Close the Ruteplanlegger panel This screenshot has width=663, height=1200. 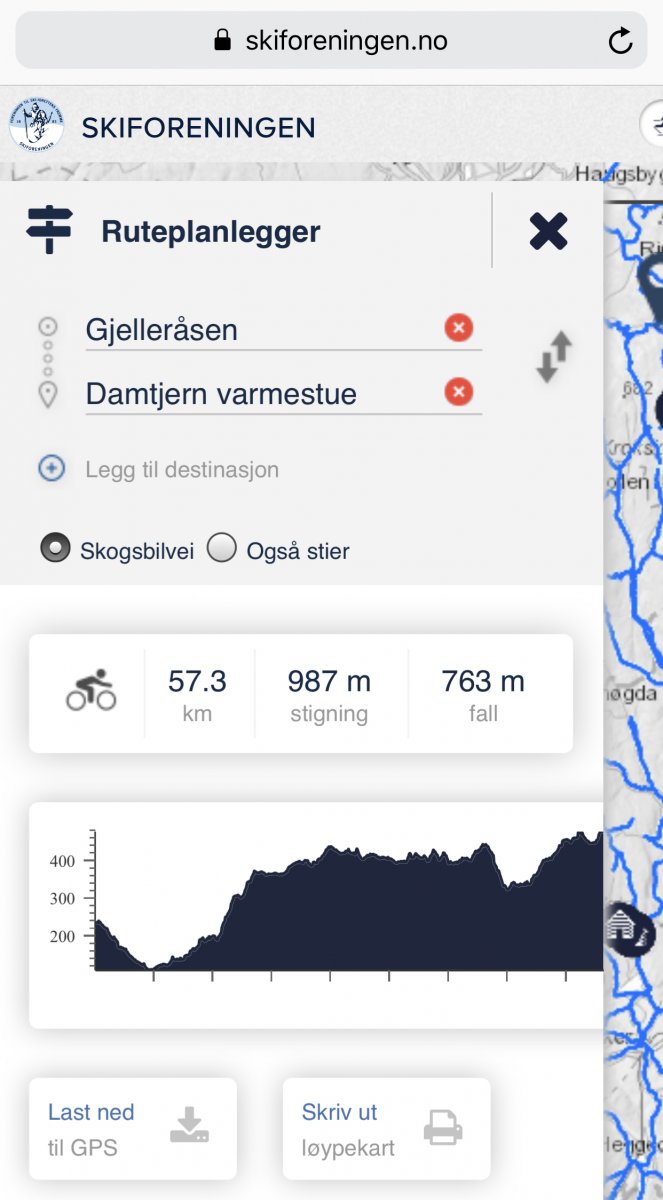(548, 232)
